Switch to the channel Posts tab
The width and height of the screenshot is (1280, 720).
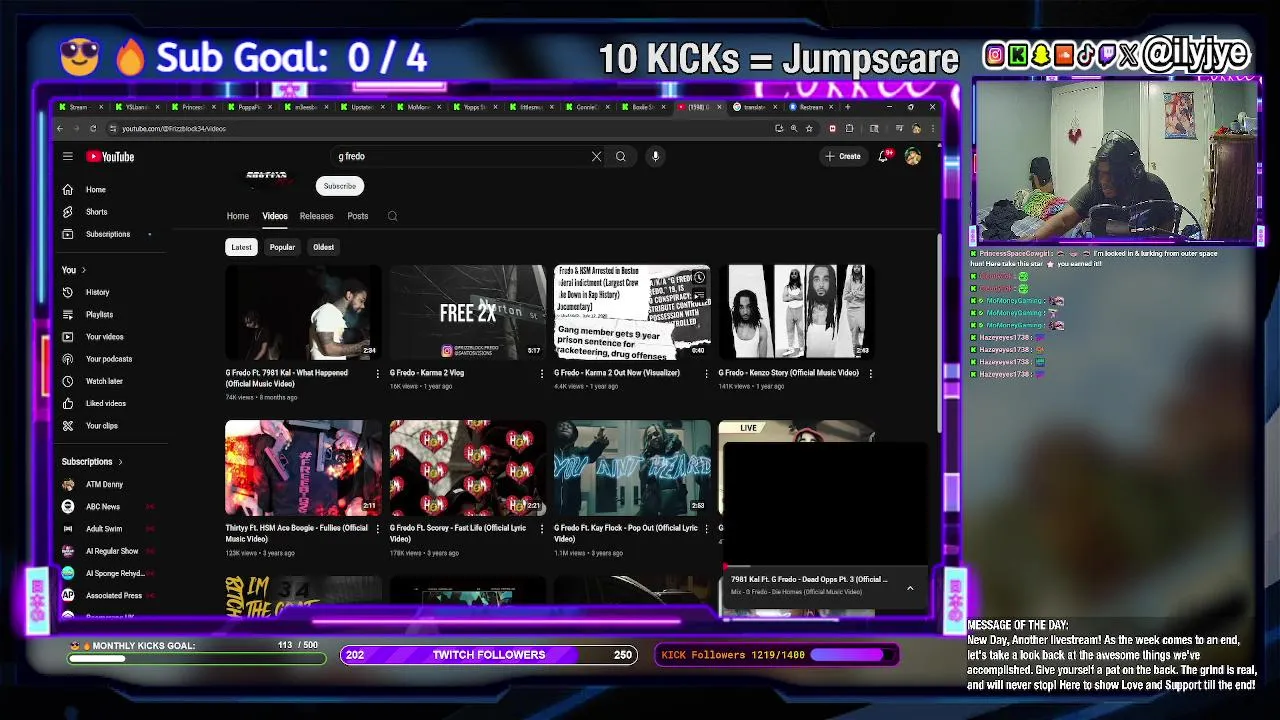[358, 216]
